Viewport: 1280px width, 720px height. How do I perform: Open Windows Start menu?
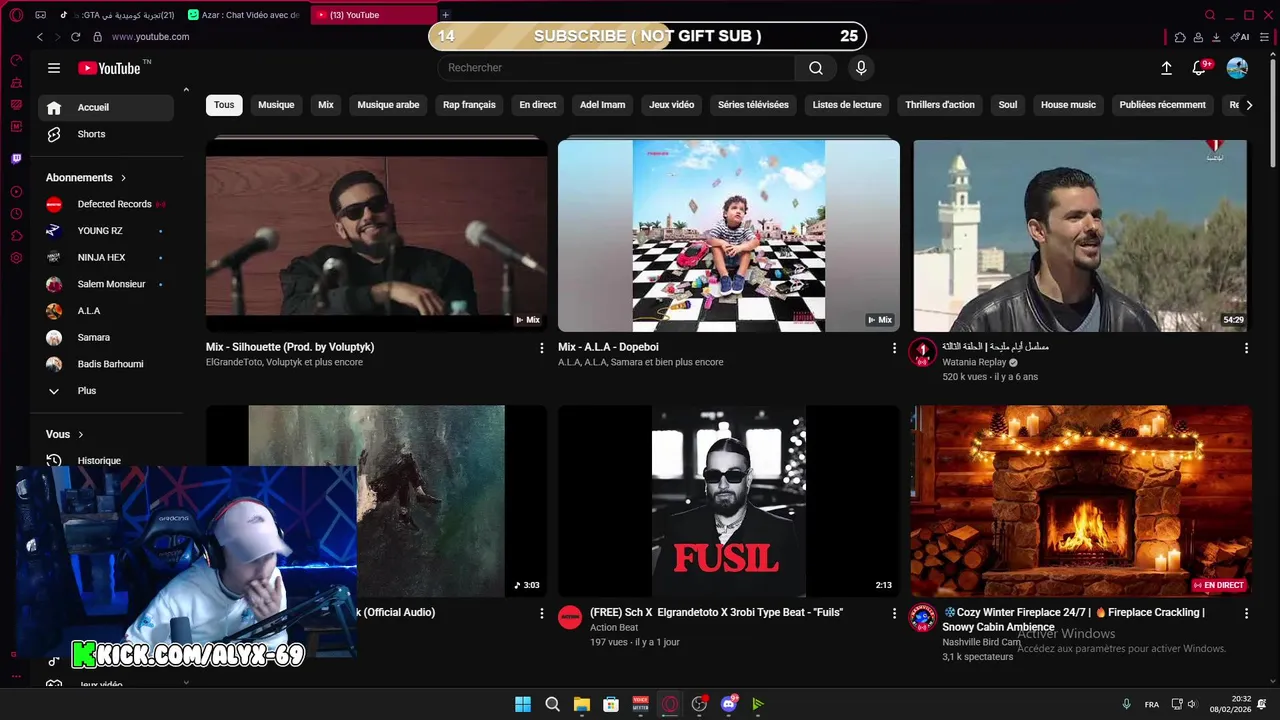pos(523,704)
